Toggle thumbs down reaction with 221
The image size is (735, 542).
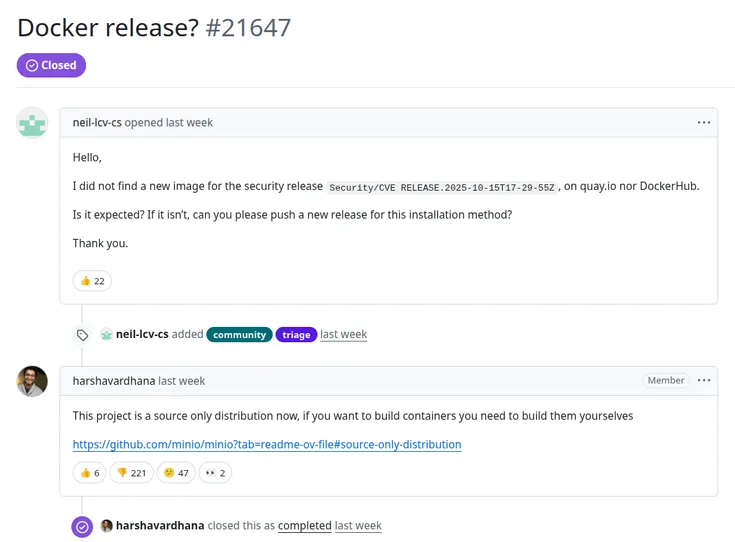[131, 472]
